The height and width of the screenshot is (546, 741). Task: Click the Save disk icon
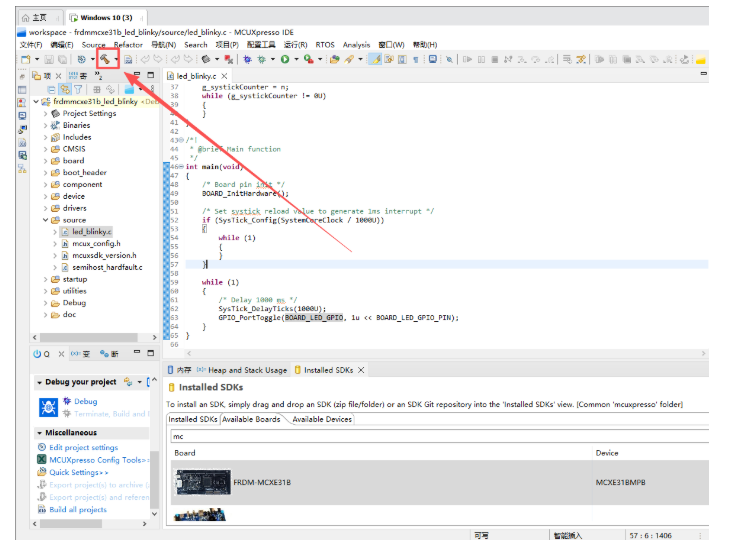(x=49, y=59)
